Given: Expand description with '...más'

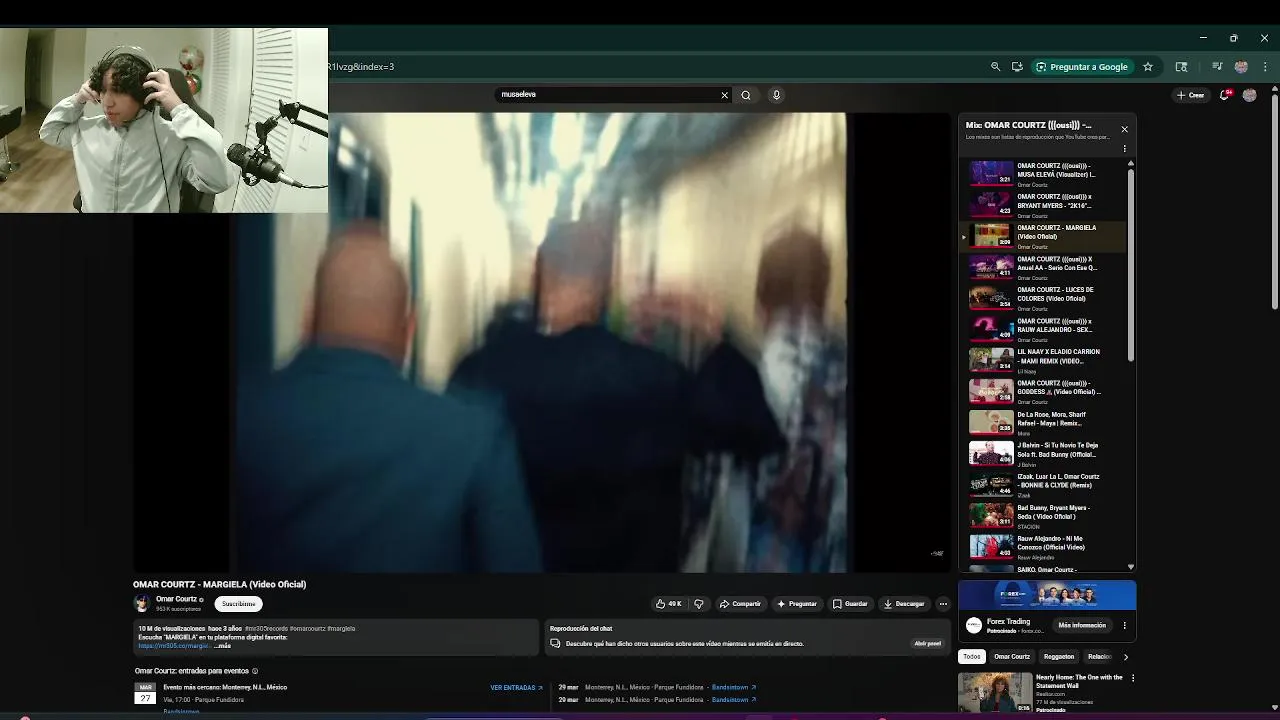Looking at the screenshot, I should tap(222, 646).
